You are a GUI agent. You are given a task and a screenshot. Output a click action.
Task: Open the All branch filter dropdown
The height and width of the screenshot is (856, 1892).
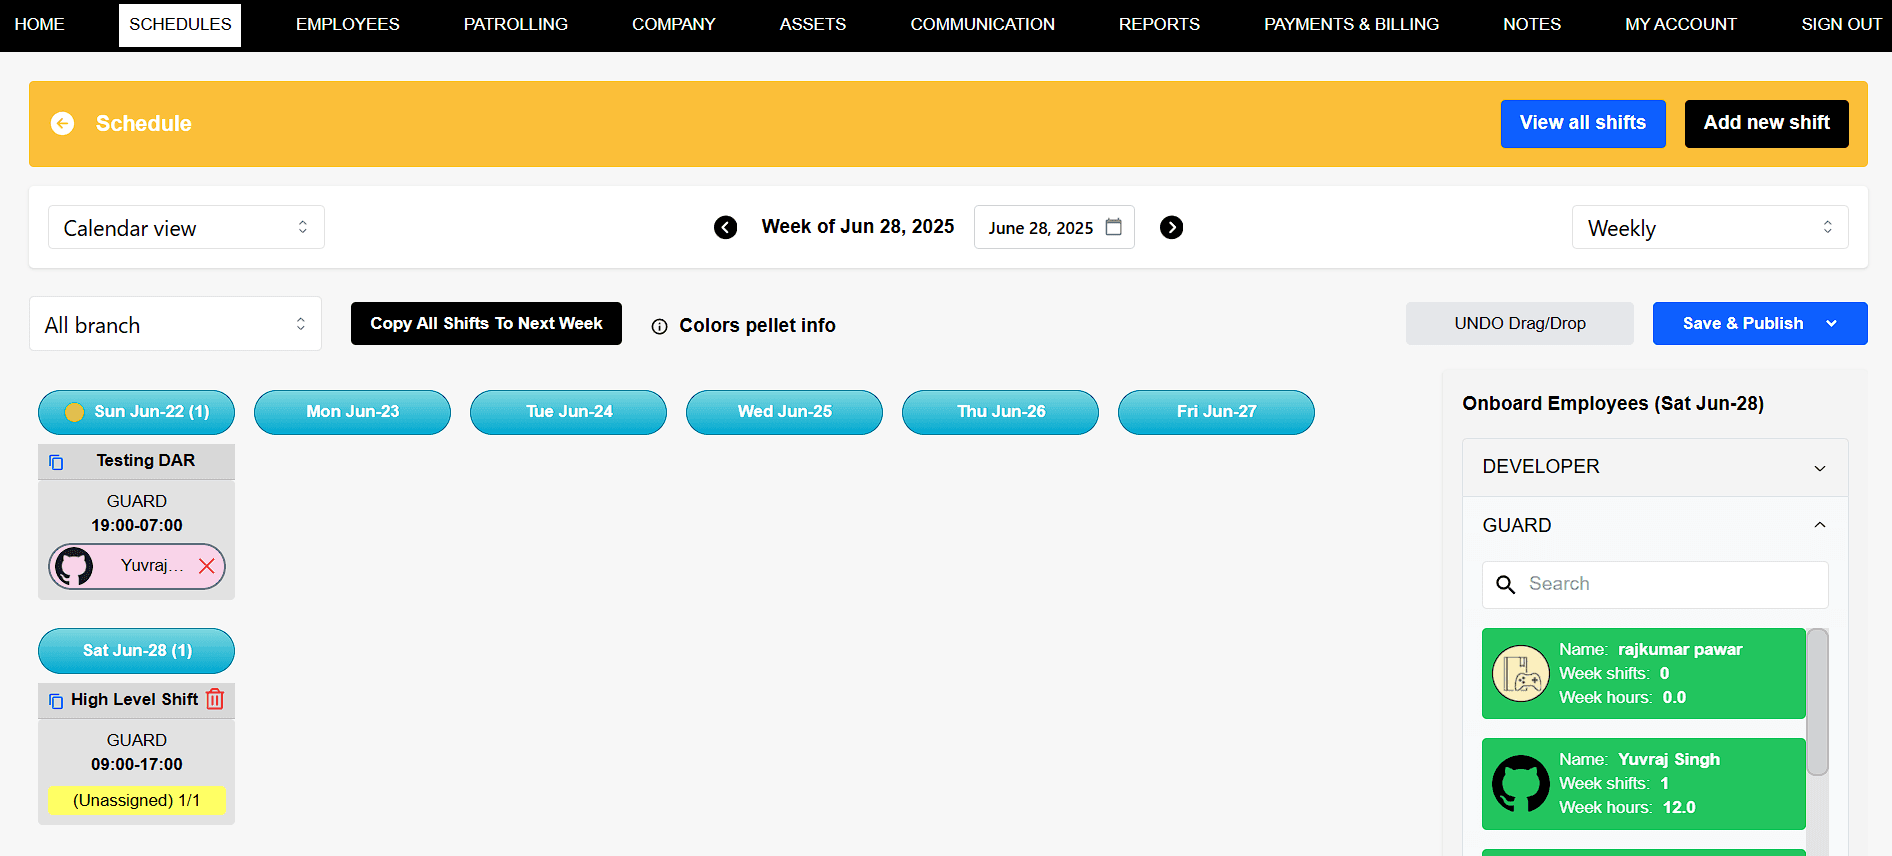pos(175,324)
